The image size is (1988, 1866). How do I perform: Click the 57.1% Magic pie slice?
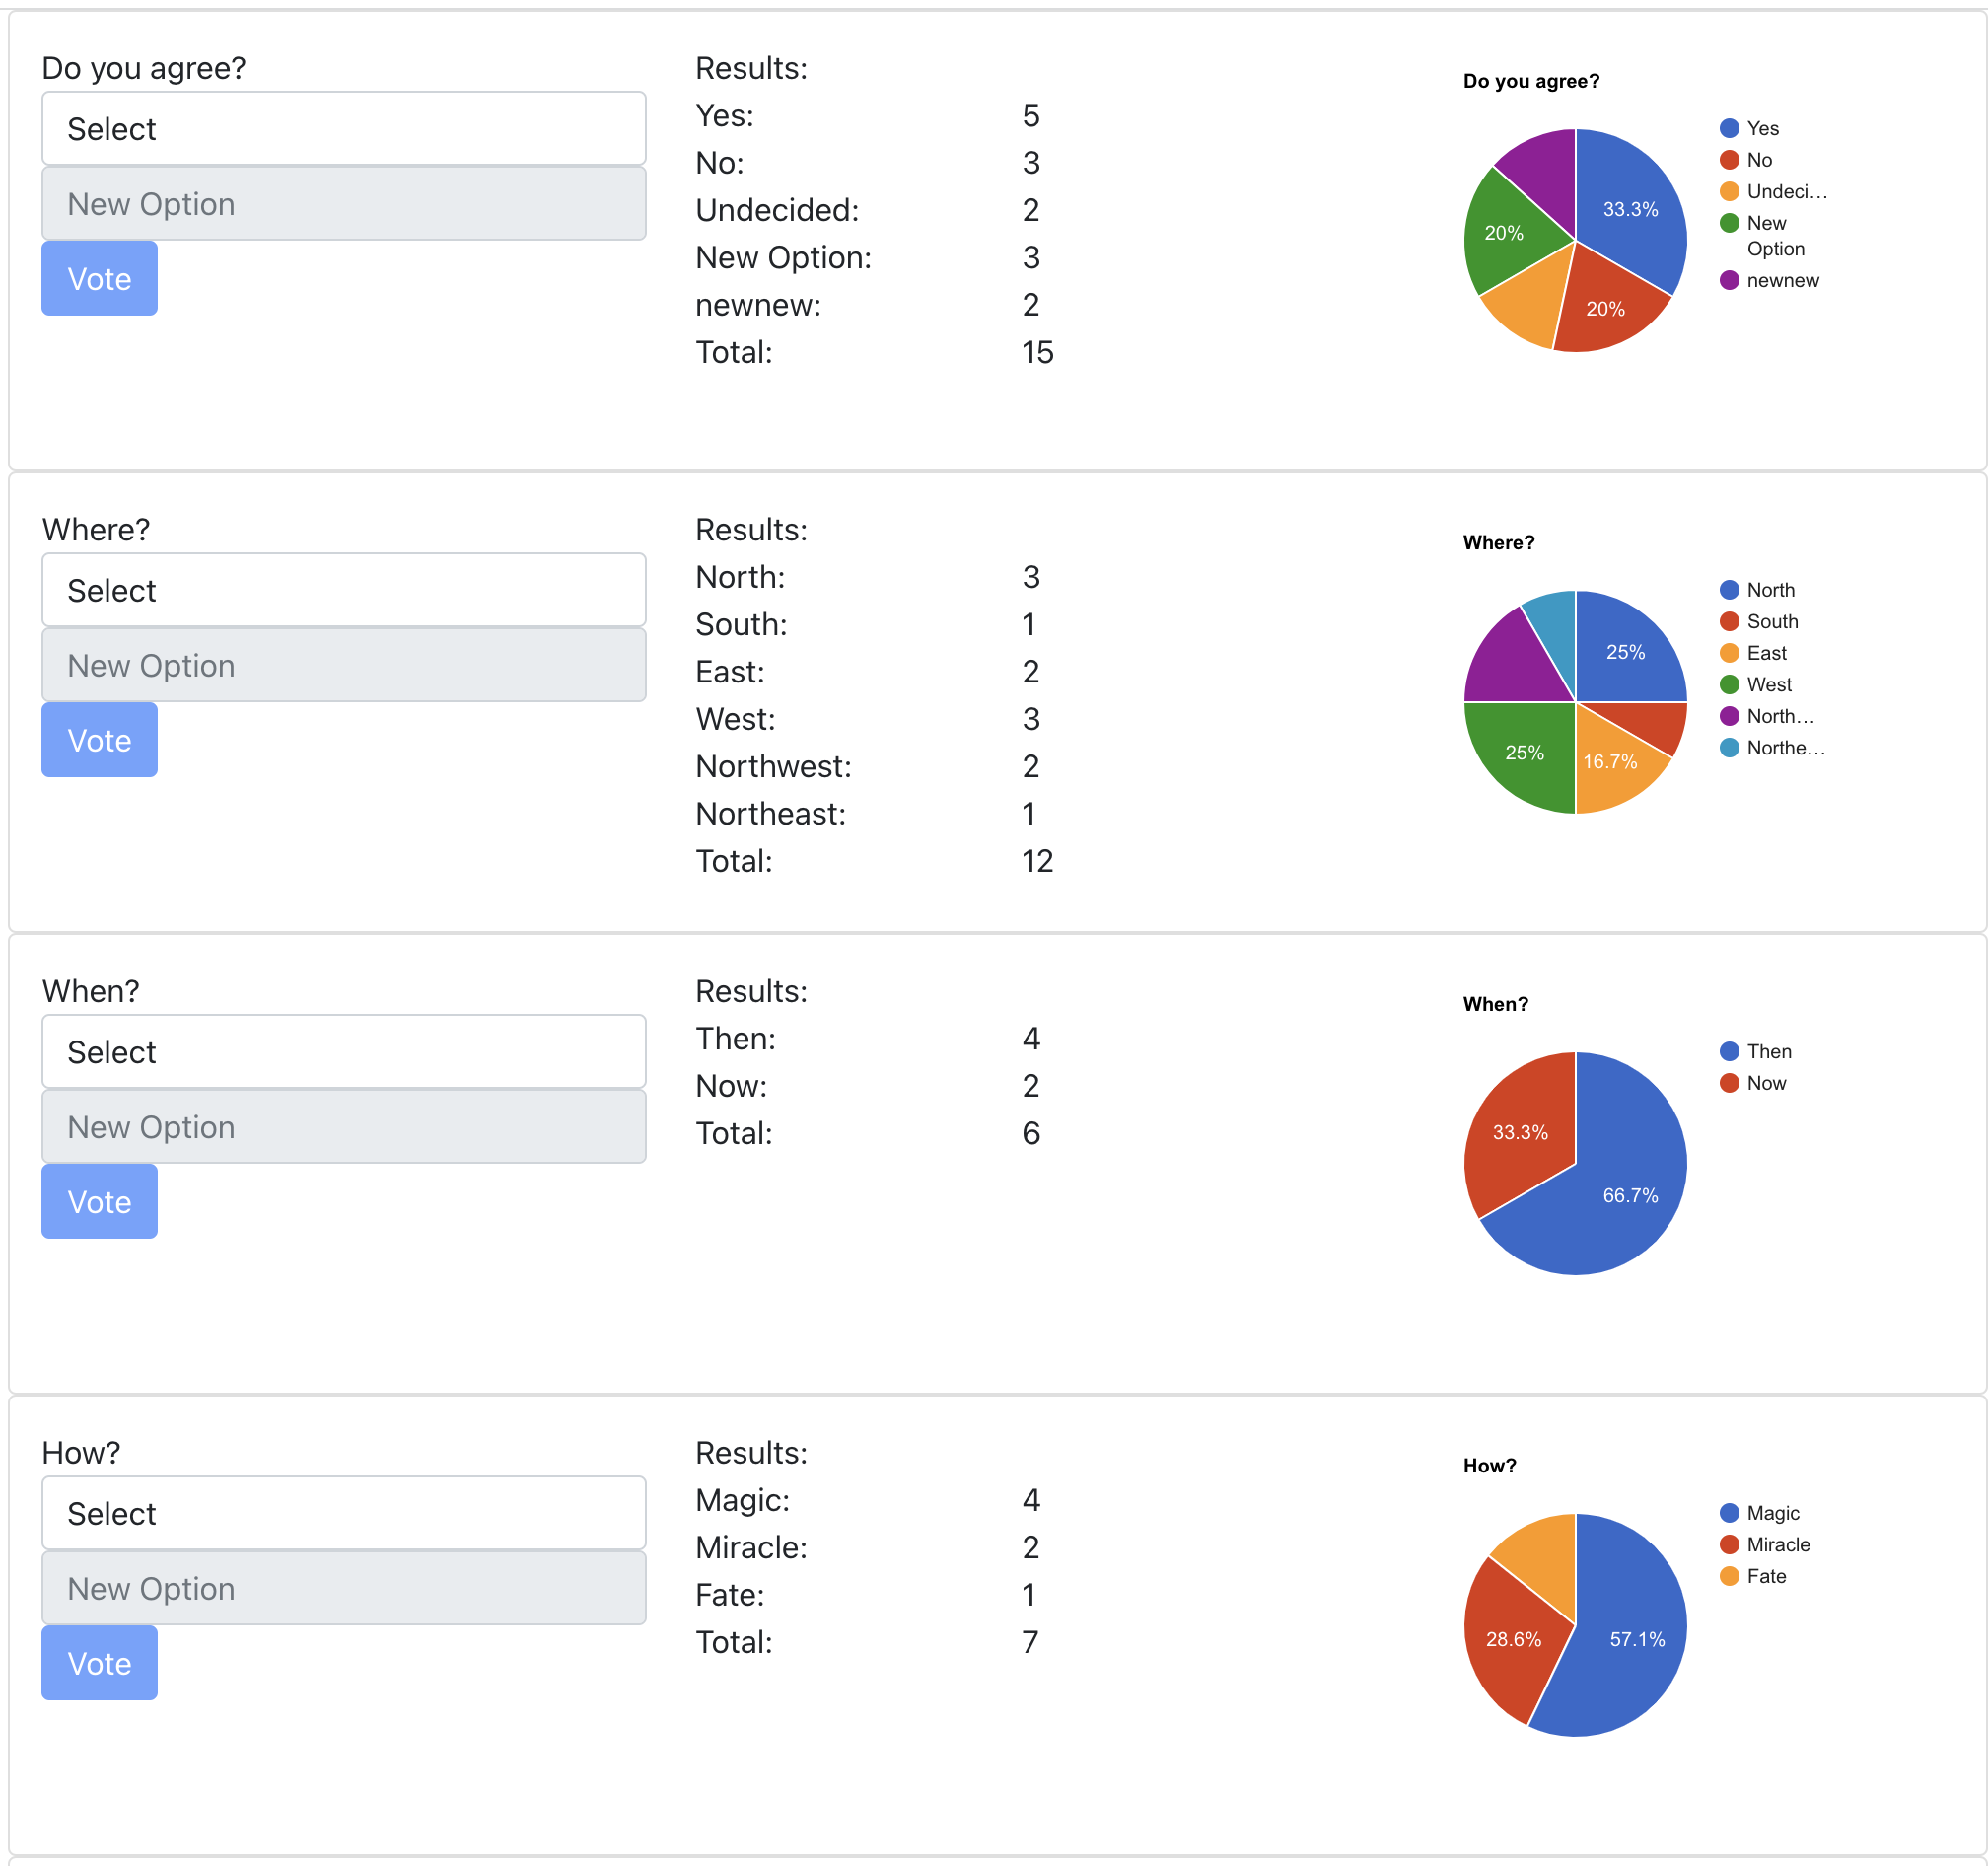(1625, 1640)
